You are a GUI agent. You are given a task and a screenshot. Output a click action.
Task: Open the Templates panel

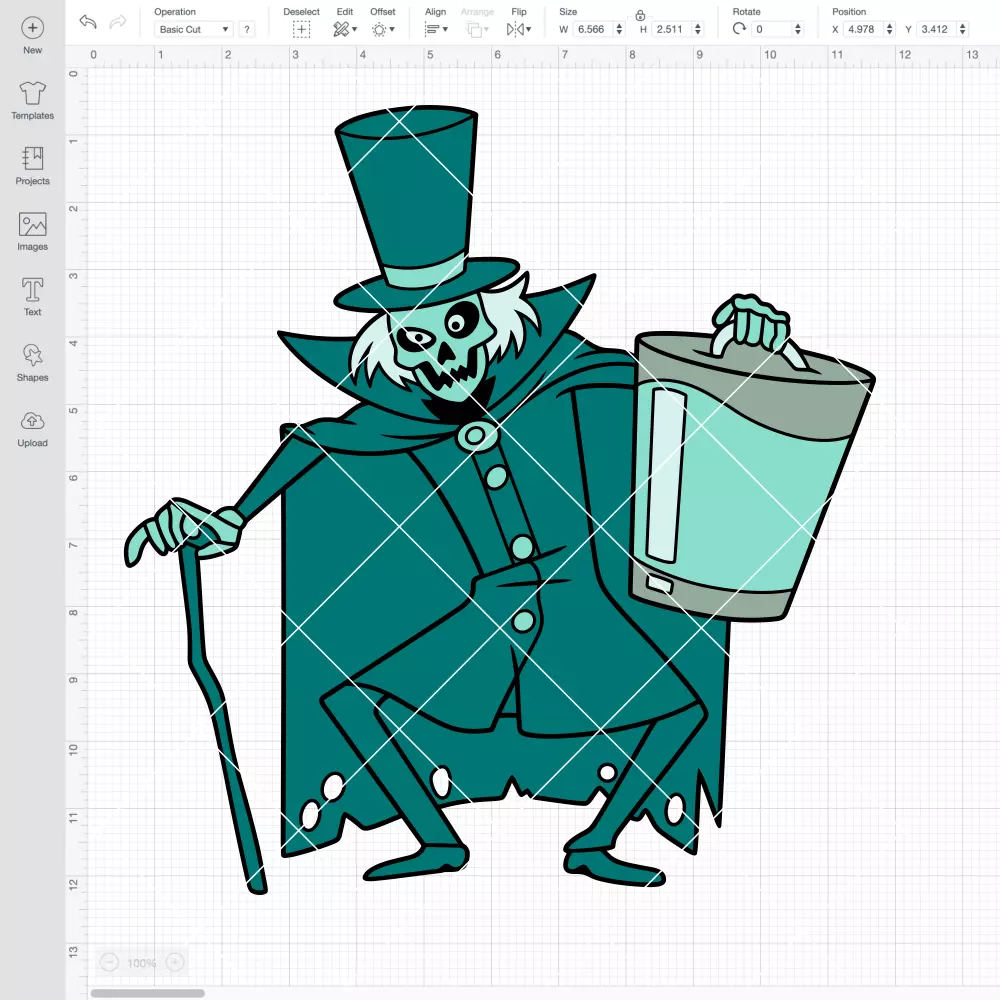33,101
